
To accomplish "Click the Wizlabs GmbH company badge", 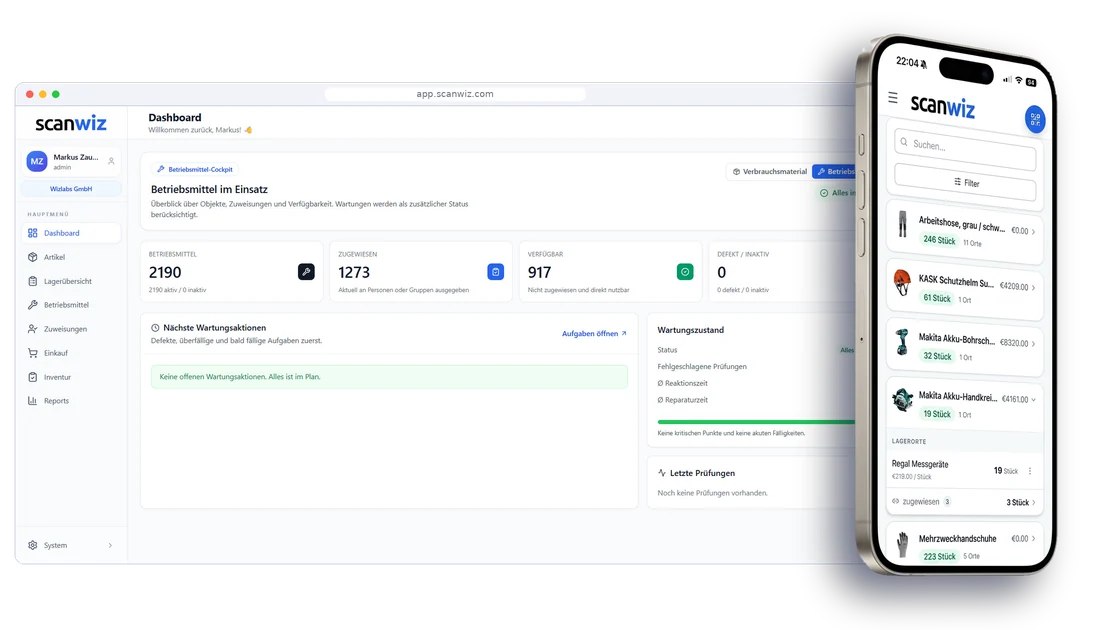I will point(71,188).
